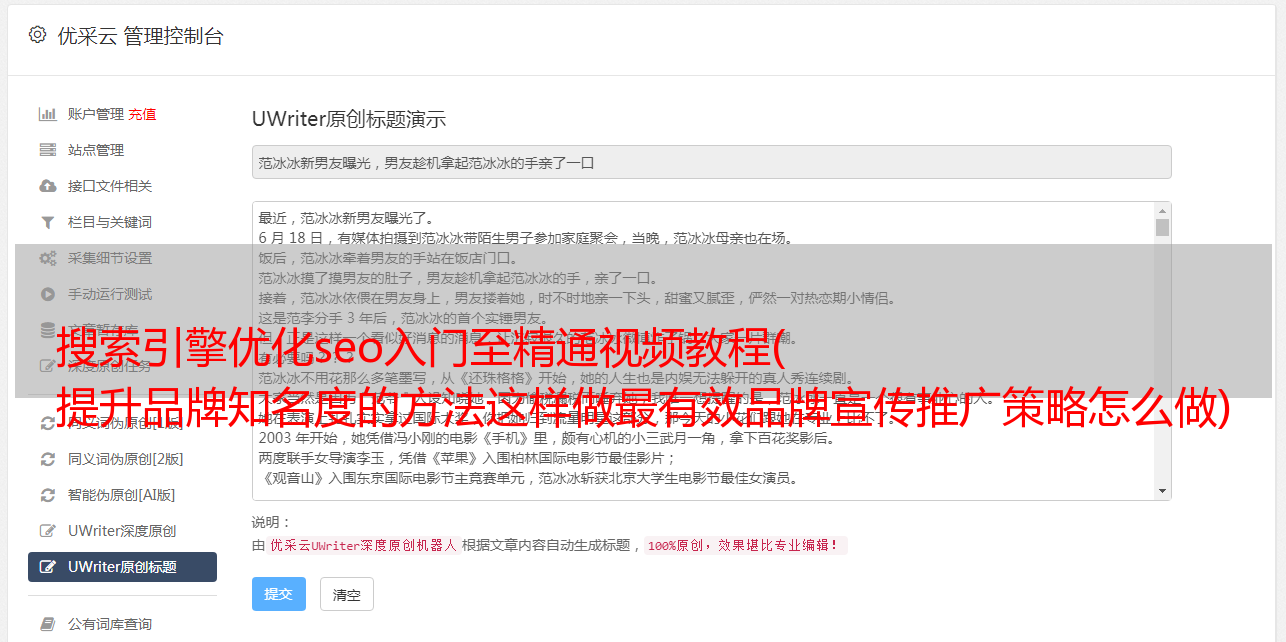This screenshot has height=642, width=1286.
Task: Click the gears icon for 采集细节设置
Action: click(47, 258)
